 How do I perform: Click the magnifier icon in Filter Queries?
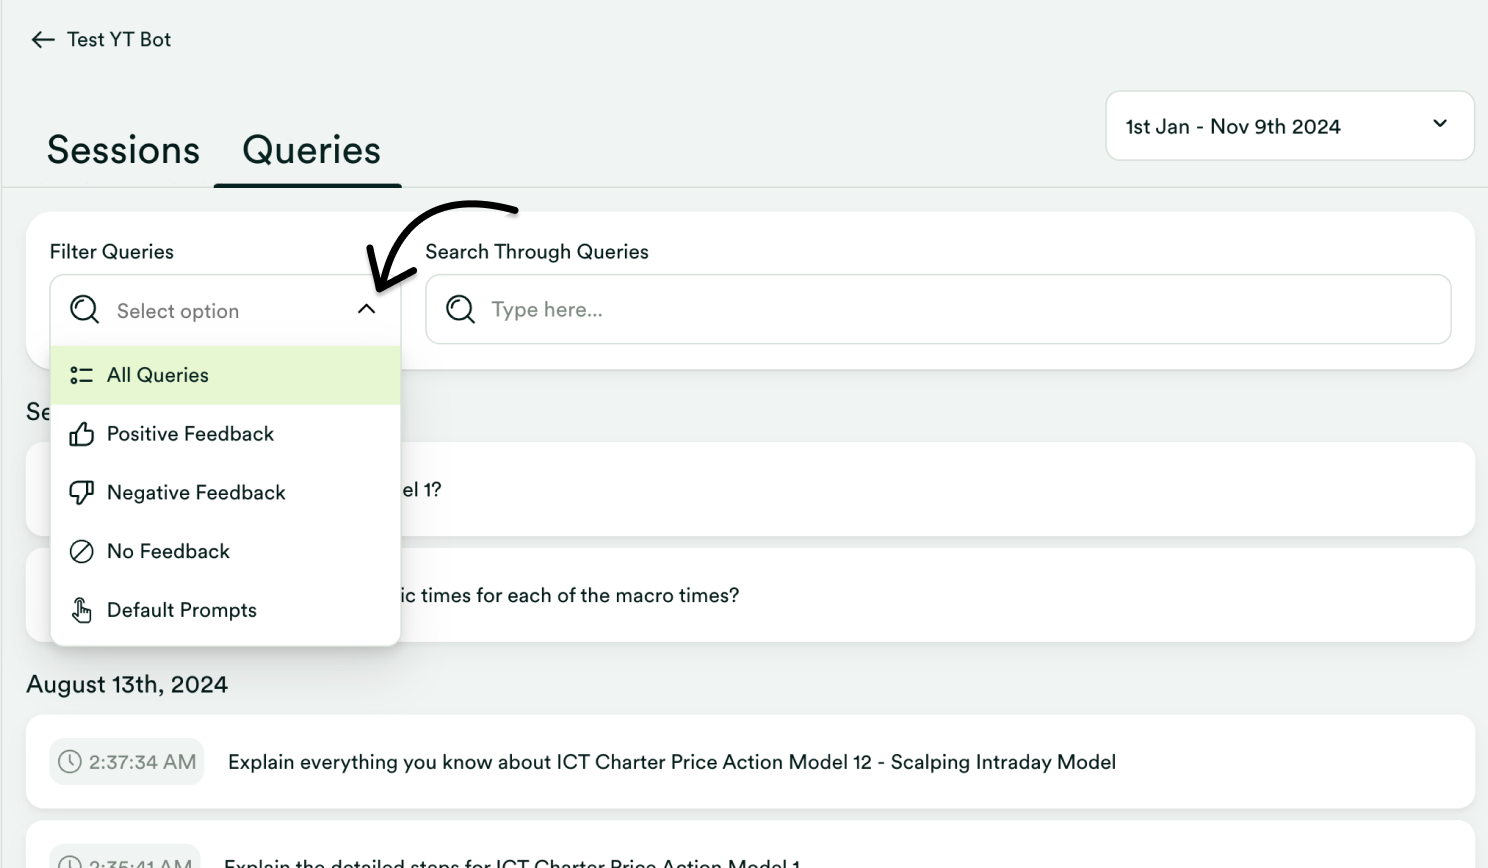pos(84,309)
